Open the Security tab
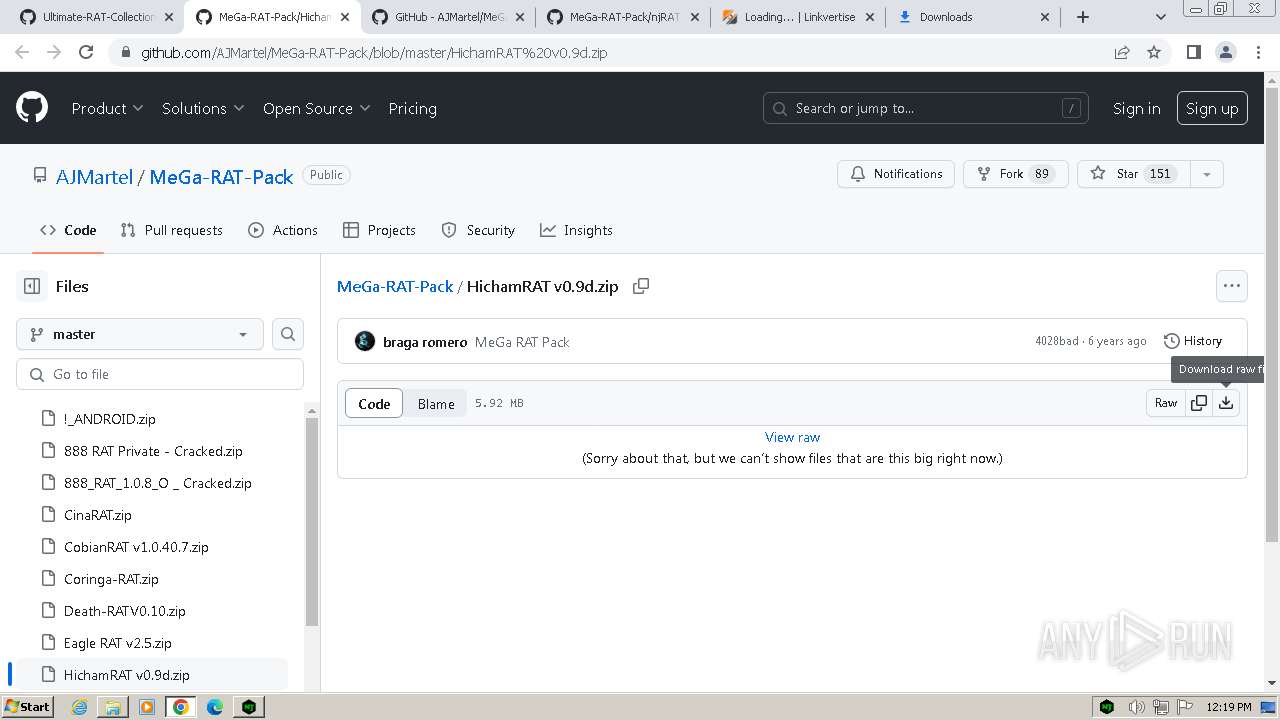 click(x=478, y=230)
